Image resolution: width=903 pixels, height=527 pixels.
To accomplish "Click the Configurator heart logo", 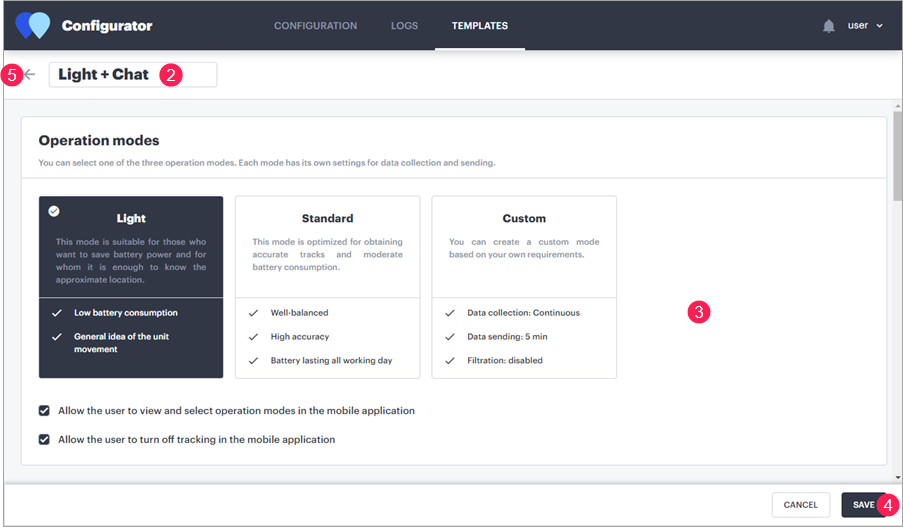I will pos(32,25).
